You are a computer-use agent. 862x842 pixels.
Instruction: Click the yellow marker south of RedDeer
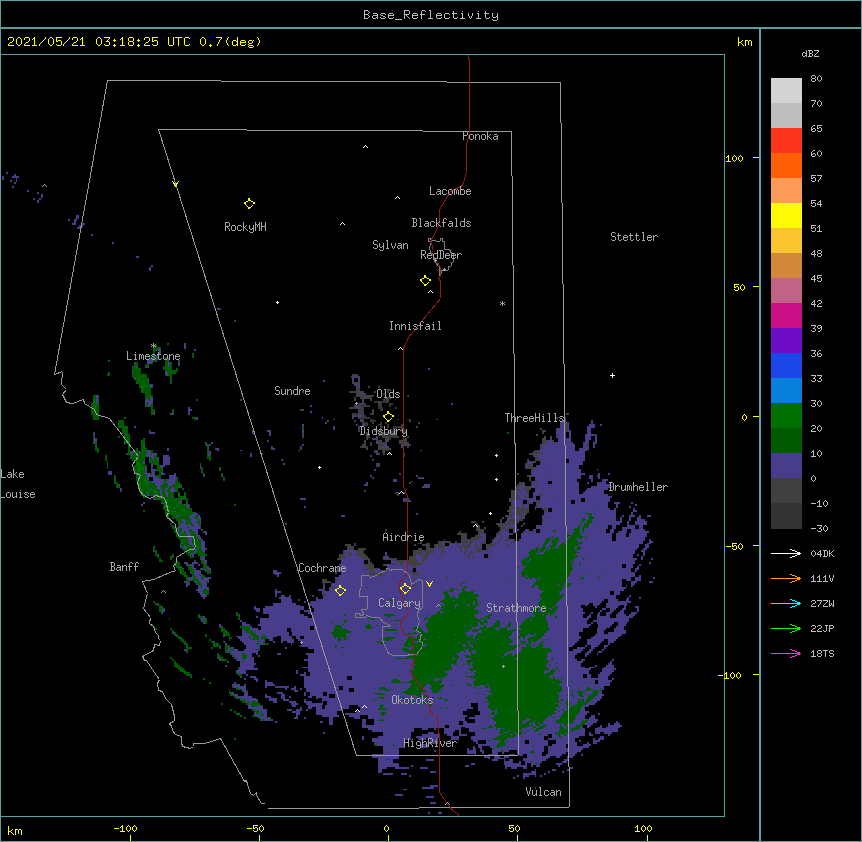pos(425,280)
